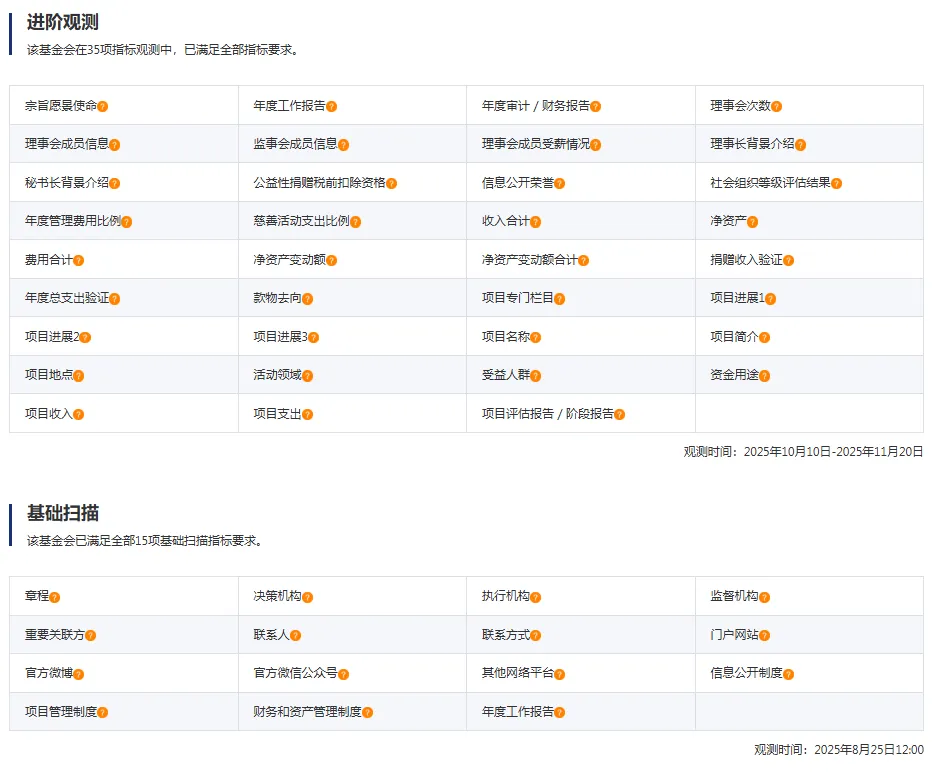
Task: Click the help icon beside 财务和资产管理制度
Action: click(367, 712)
